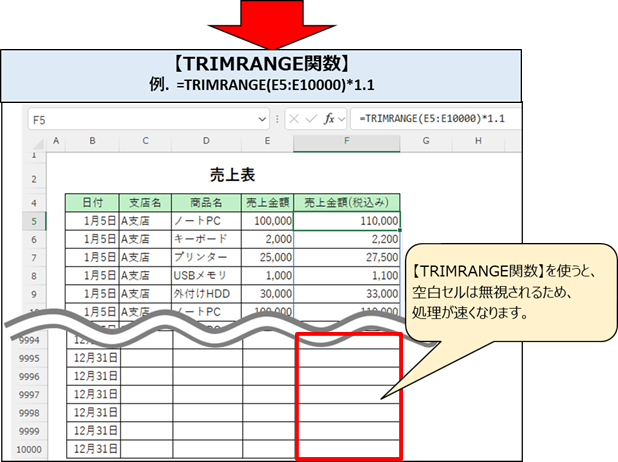Select column B header

92,142
